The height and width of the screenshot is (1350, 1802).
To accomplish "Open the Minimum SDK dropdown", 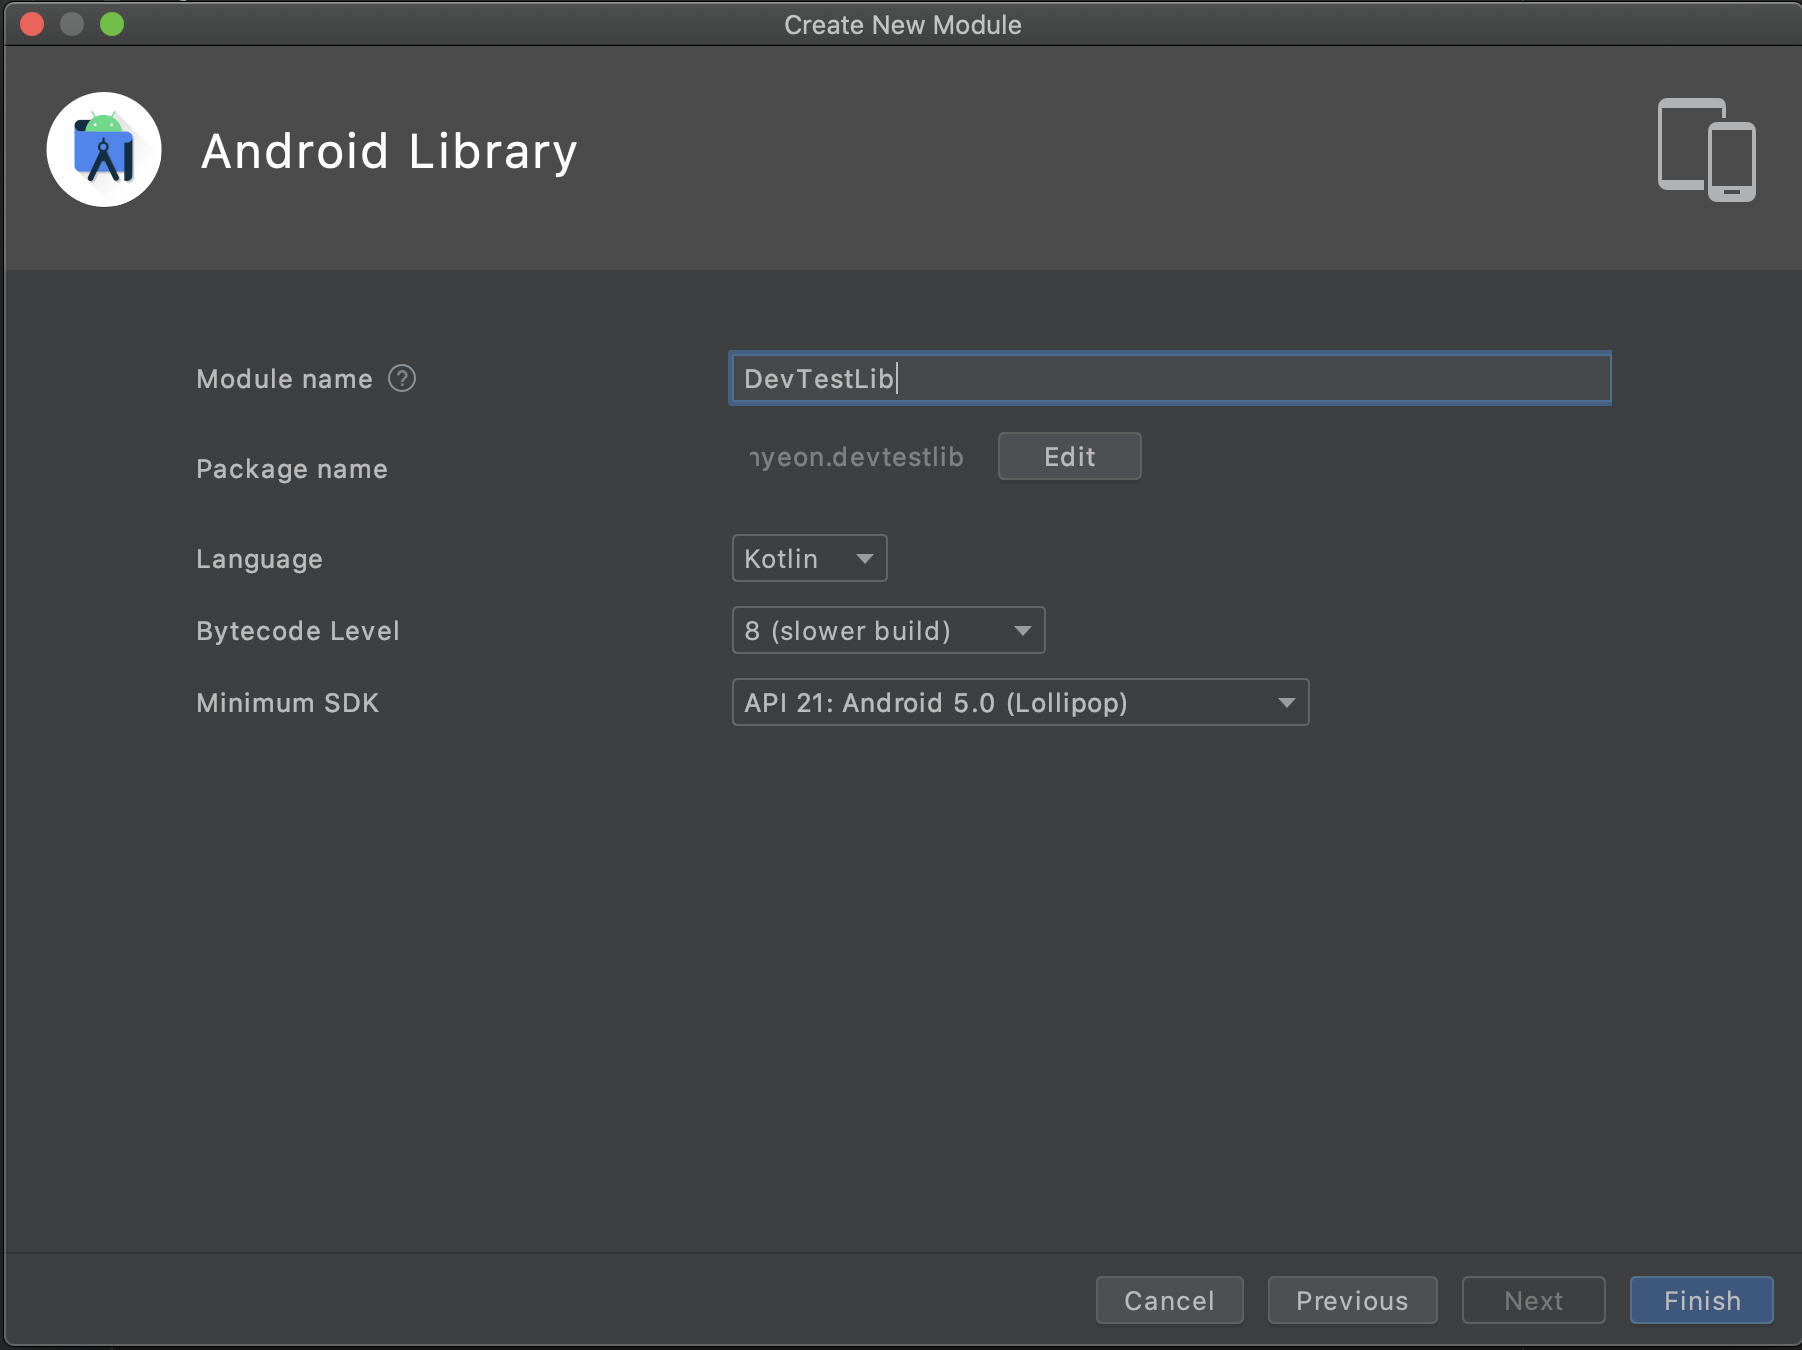I will click(x=1020, y=703).
